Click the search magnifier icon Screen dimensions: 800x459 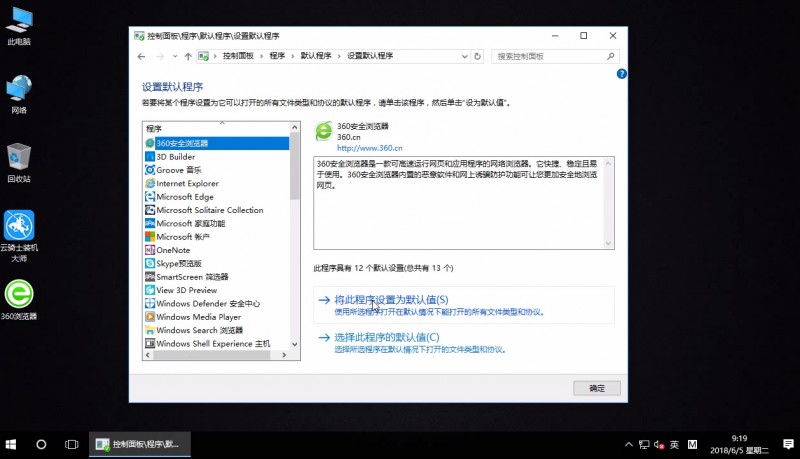pyautogui.click(x=610, y=56)
